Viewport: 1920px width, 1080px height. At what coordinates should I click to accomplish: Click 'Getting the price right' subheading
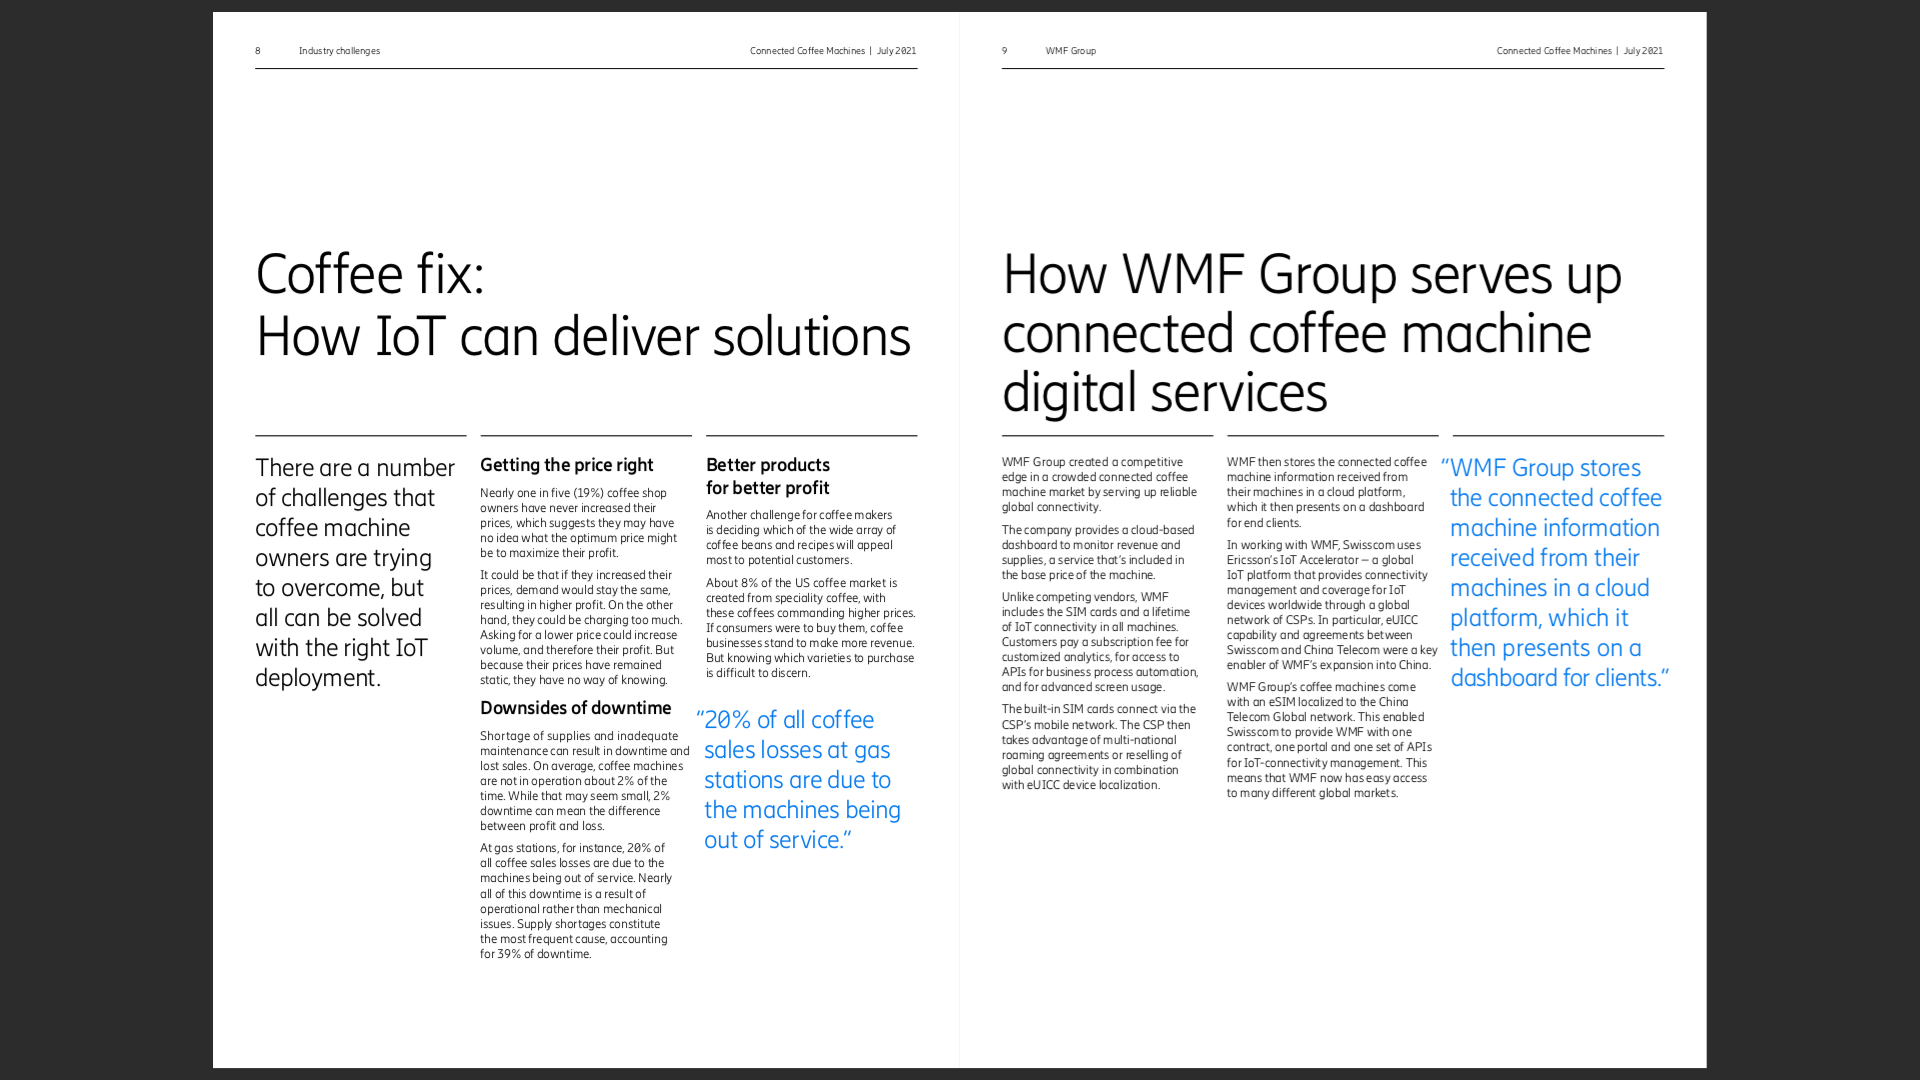[x=566, y=465]
